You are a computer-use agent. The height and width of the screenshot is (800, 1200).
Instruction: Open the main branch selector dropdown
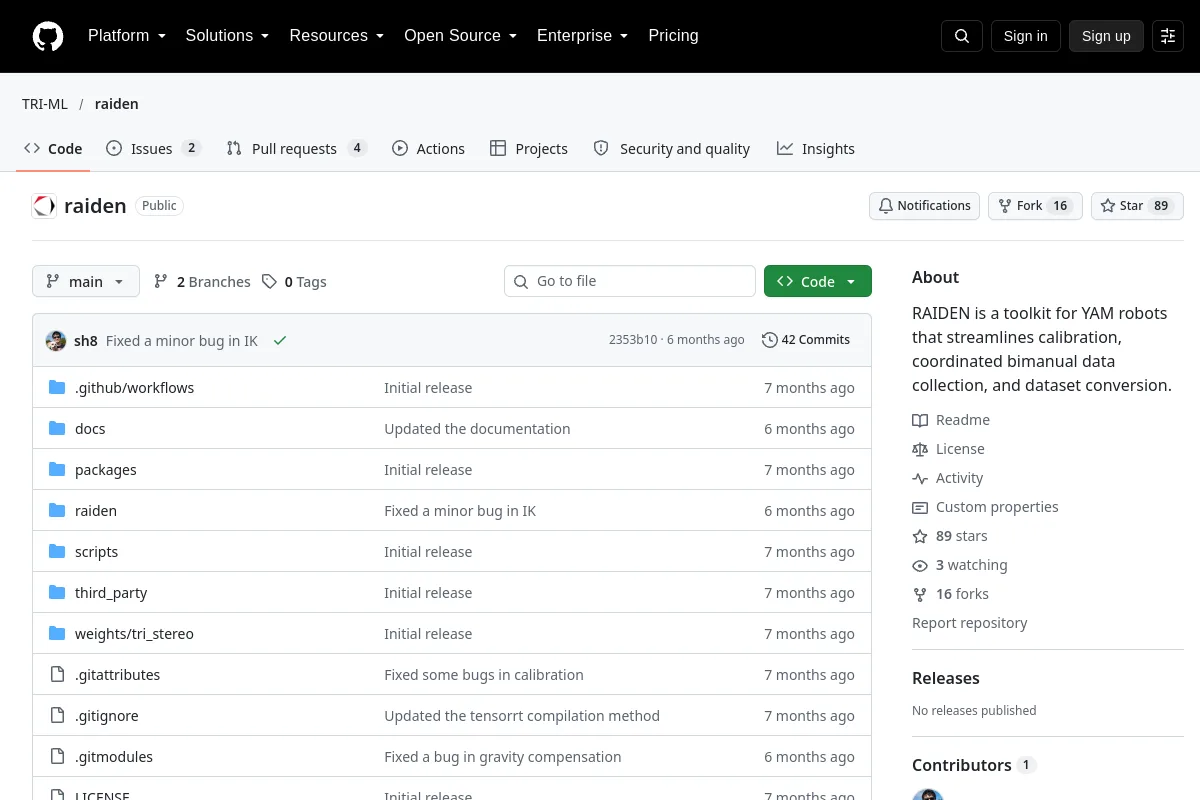[x=86, y=281]
